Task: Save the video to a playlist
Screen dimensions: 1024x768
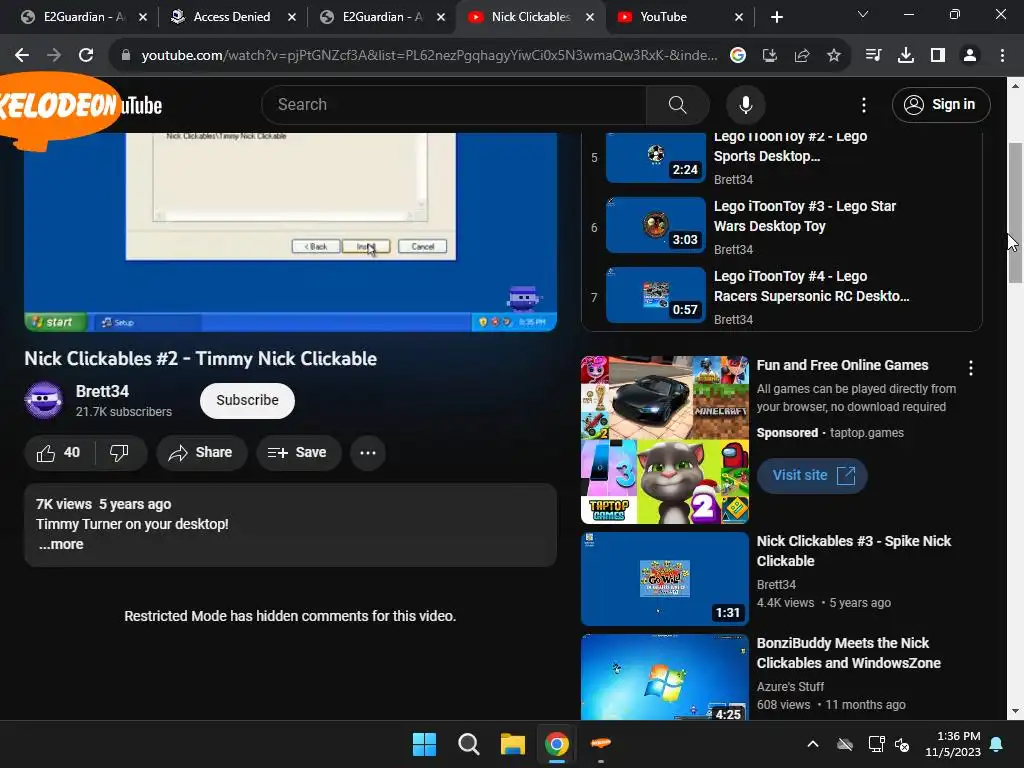Action: [x=298, y=453]
